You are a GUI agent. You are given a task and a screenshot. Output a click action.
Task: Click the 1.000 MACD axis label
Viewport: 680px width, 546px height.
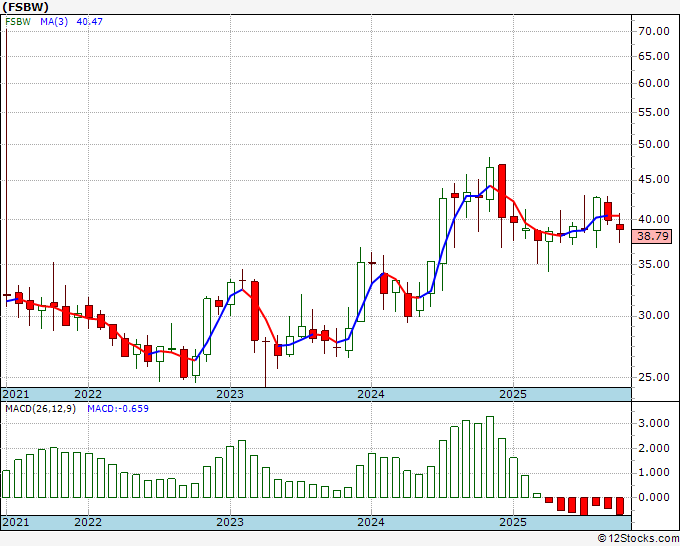(x=654, y=473)
